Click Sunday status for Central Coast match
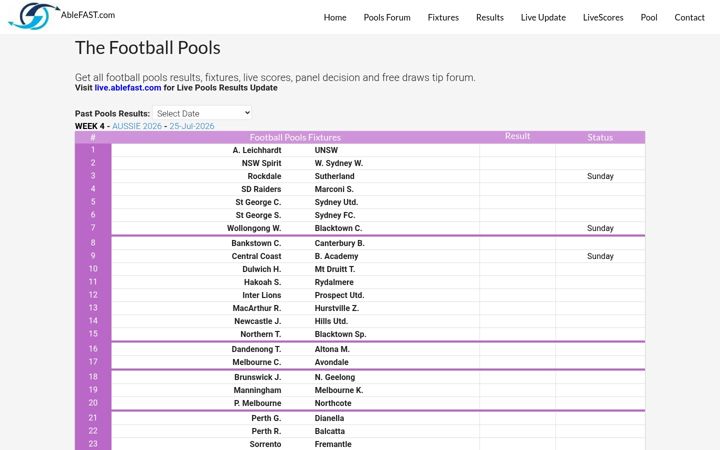Viewport: 720px width, 450px height. pyautogui.click(x=600, y=256)
